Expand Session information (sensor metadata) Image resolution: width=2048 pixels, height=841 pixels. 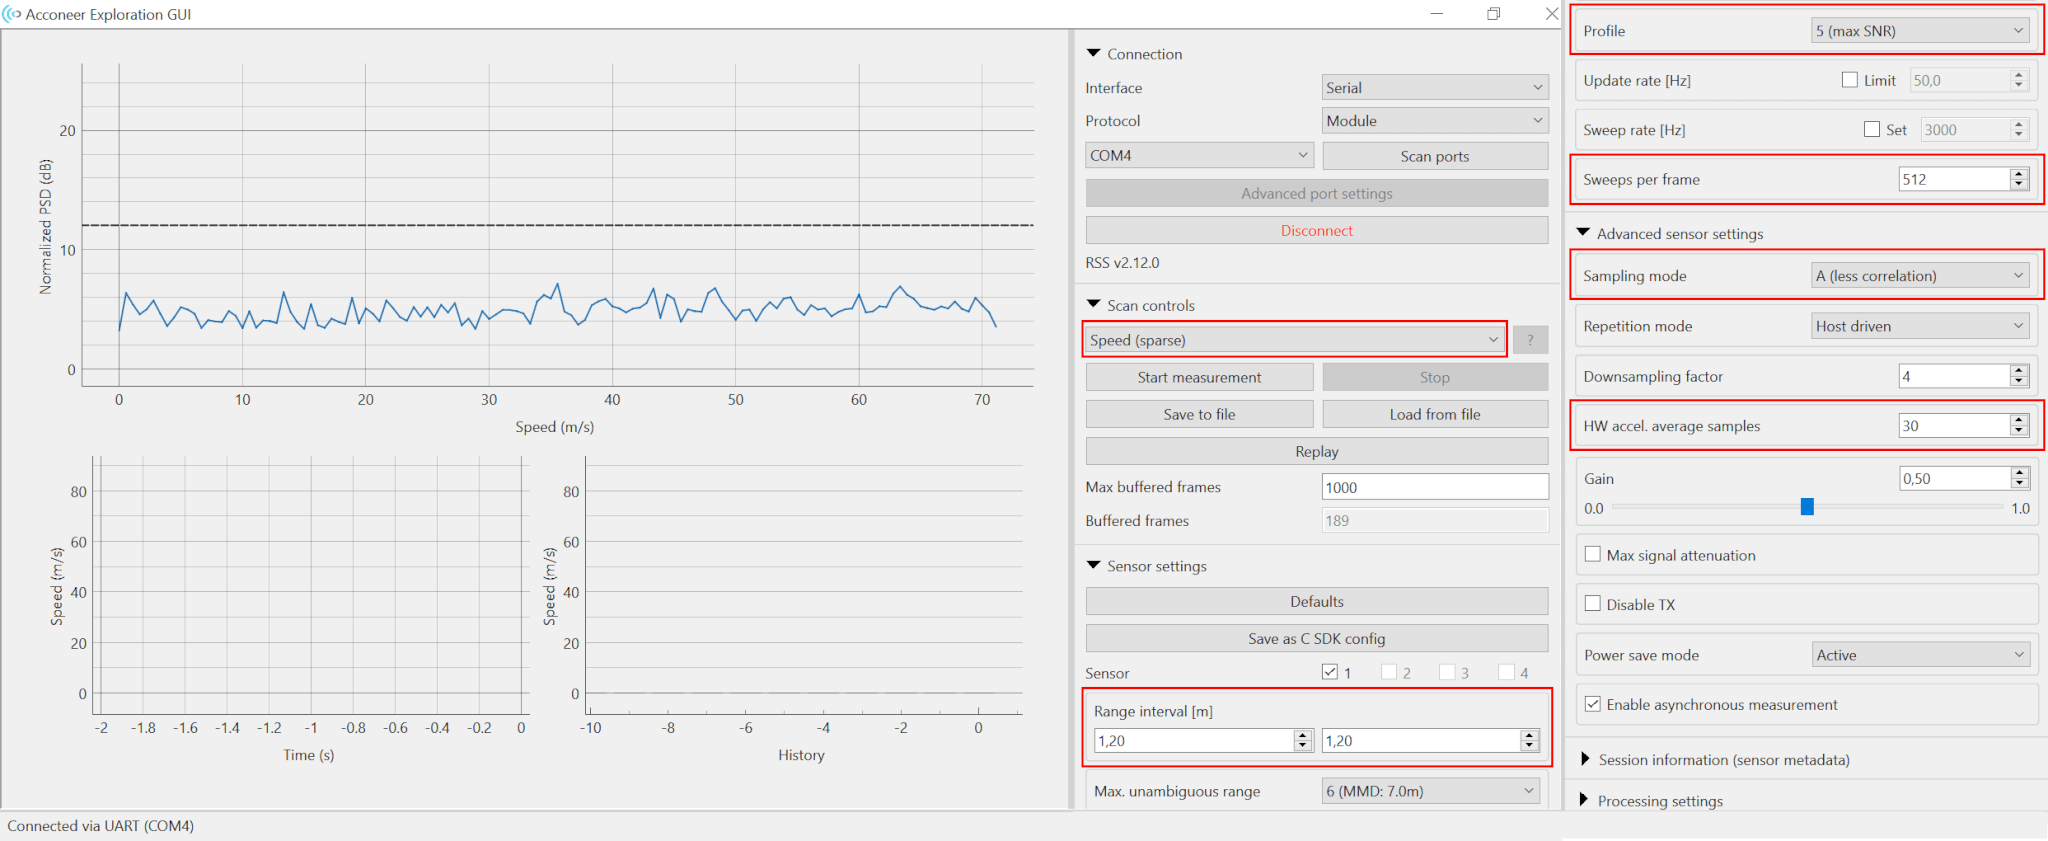1585,759
